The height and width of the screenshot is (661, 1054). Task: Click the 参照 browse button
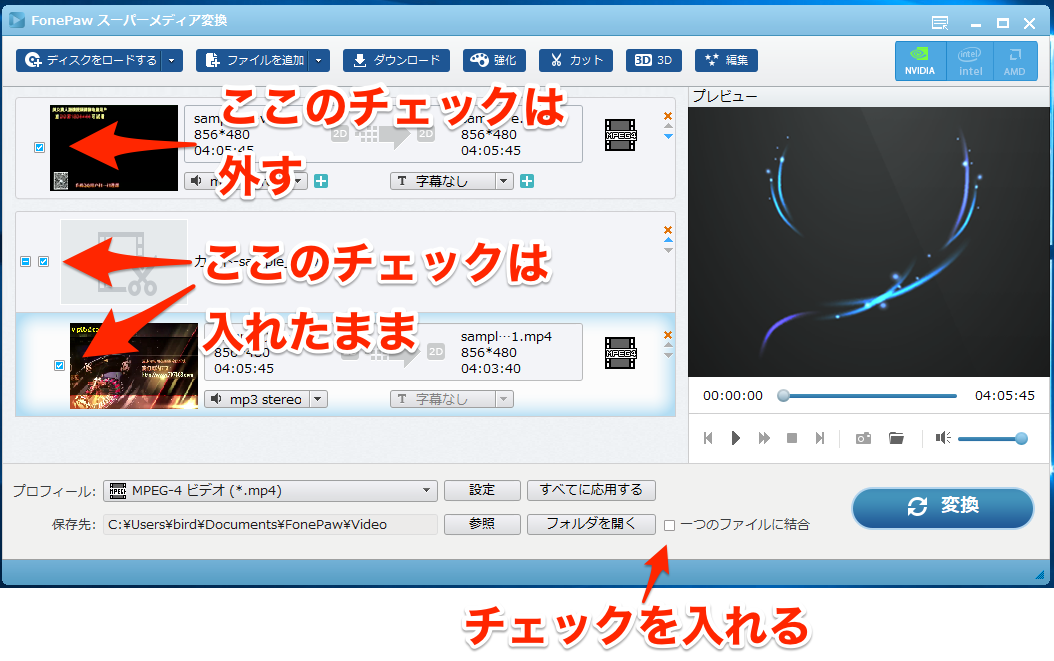(x=482, y=524)
